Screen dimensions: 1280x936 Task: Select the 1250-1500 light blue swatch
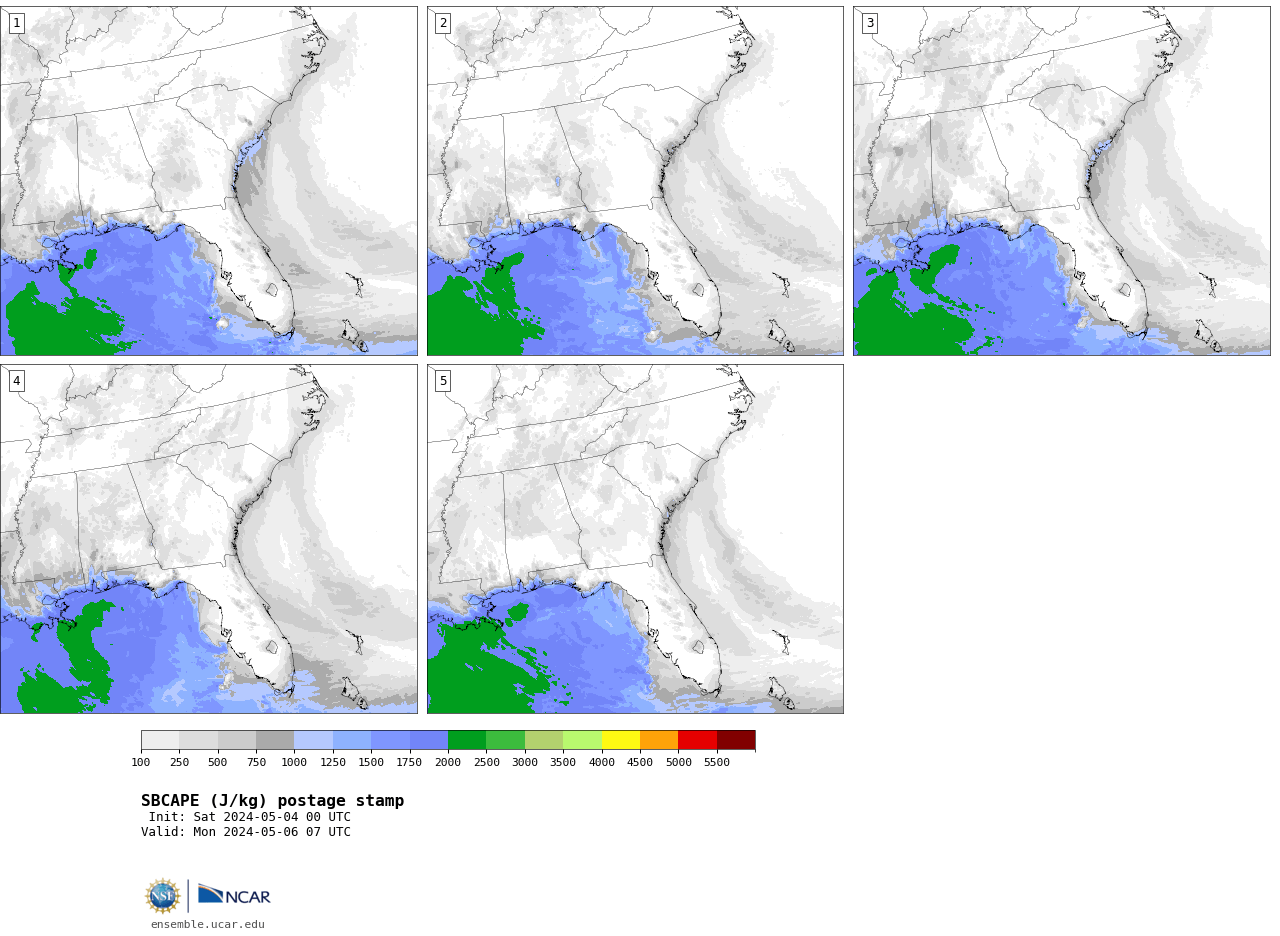coord(352,740)
